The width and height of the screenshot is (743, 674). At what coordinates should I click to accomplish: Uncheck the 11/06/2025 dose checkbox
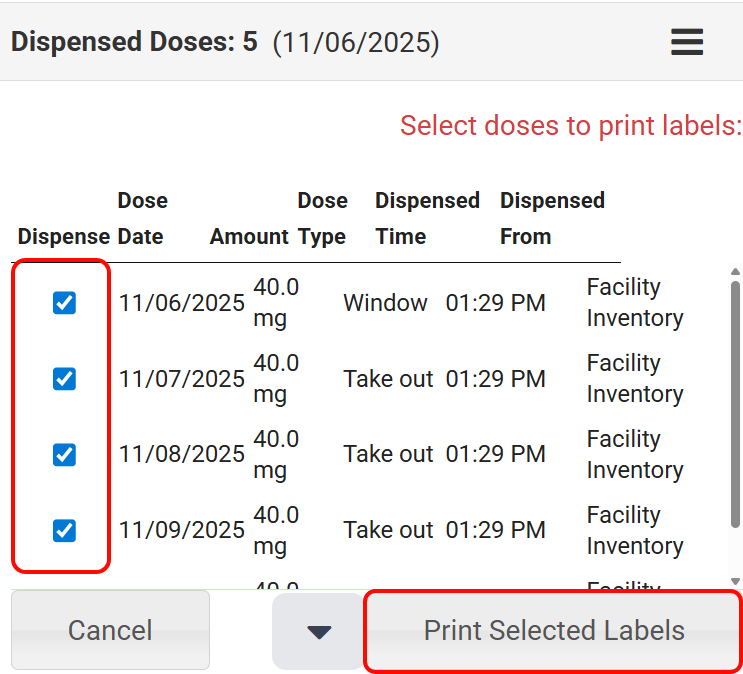click(64, 303)
